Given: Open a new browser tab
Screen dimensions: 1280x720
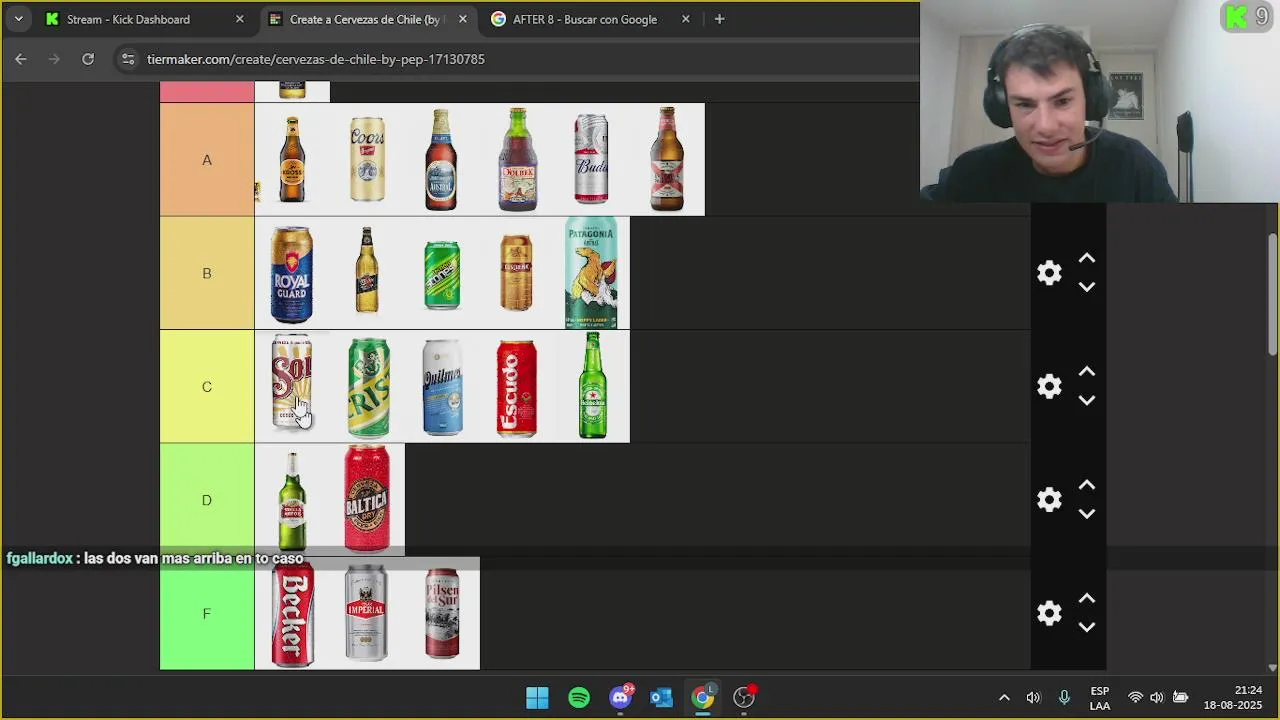Looking at the screenshot, I should coord(719,19).
